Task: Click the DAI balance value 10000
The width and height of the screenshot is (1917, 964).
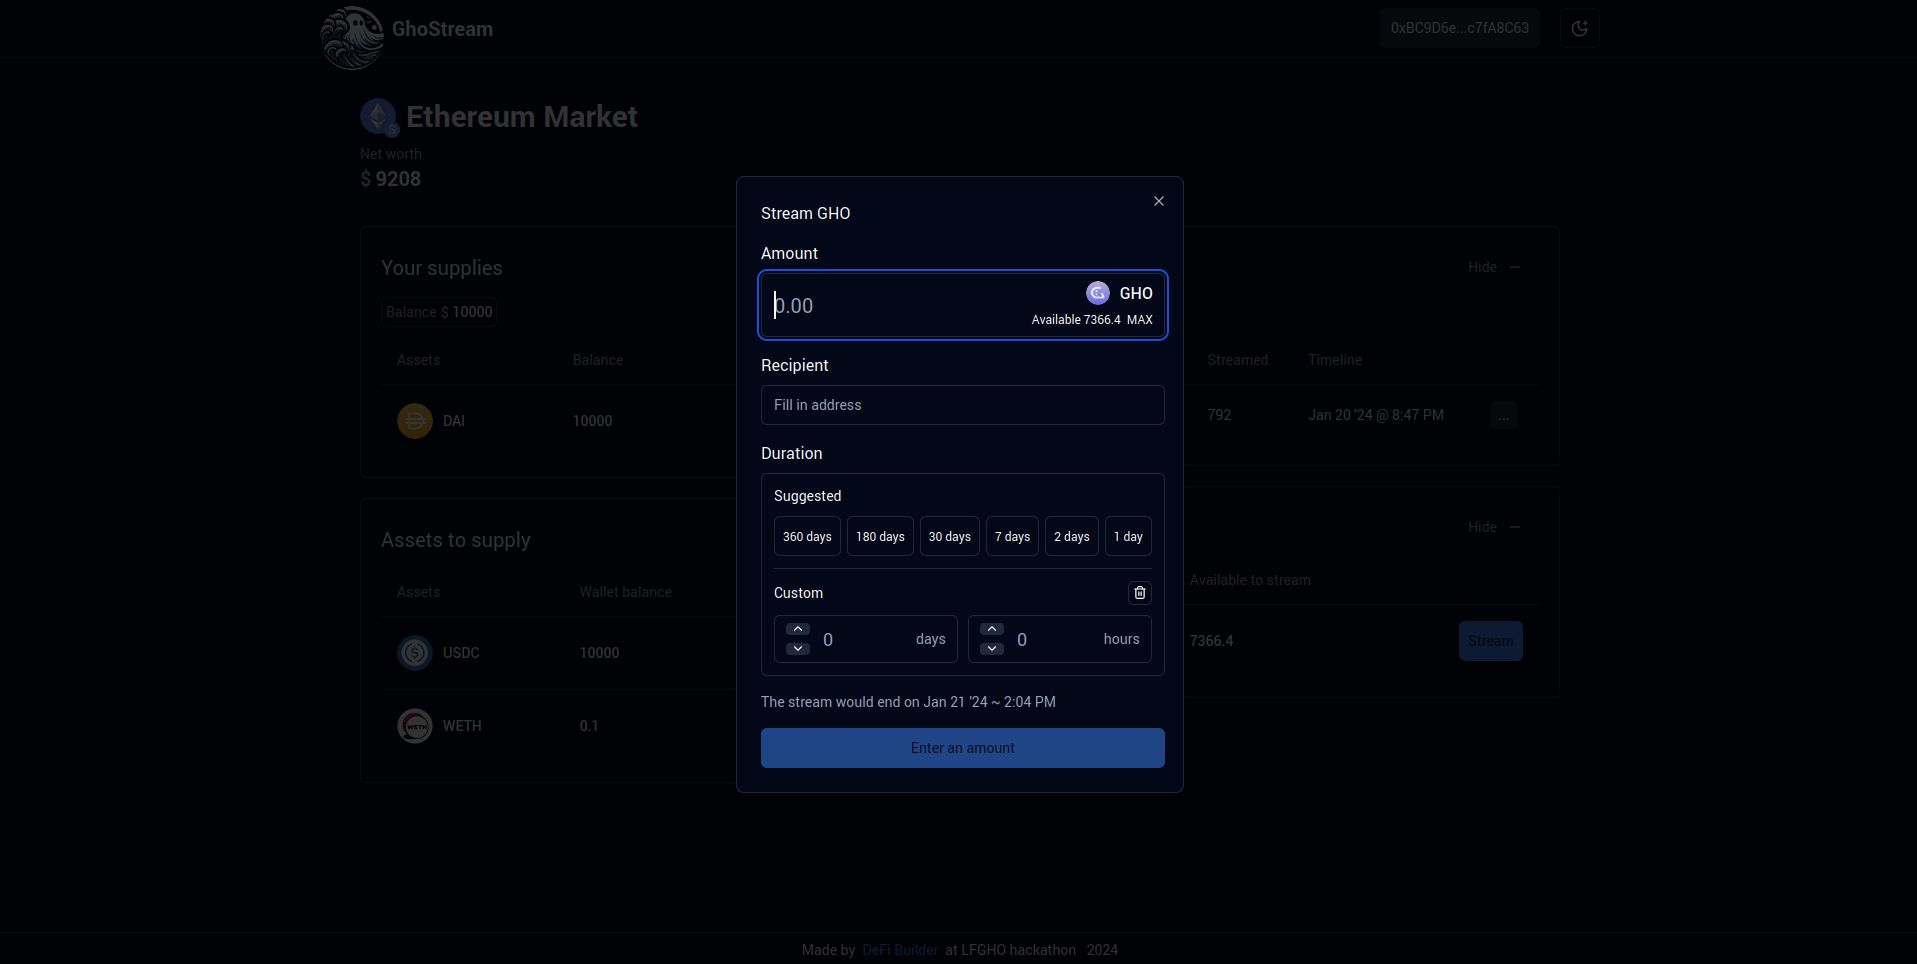Action: pyautogui.click(x=592, y=421)
